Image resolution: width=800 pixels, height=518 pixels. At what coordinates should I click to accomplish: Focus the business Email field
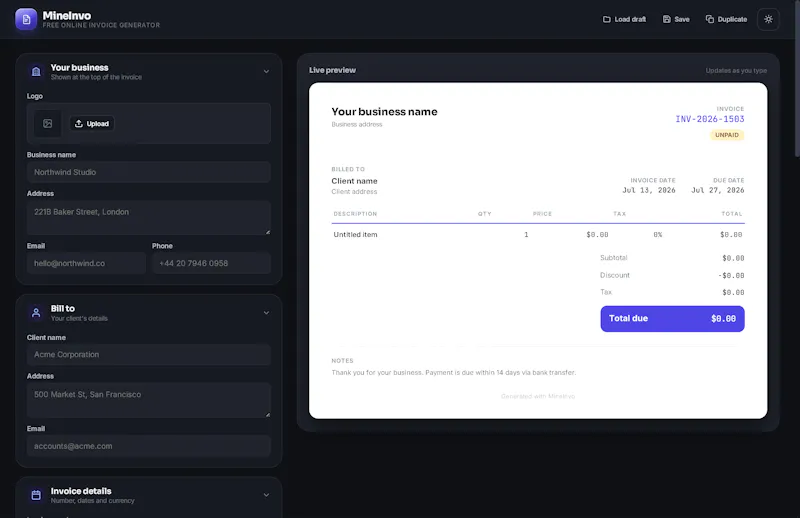pos(86,263)
